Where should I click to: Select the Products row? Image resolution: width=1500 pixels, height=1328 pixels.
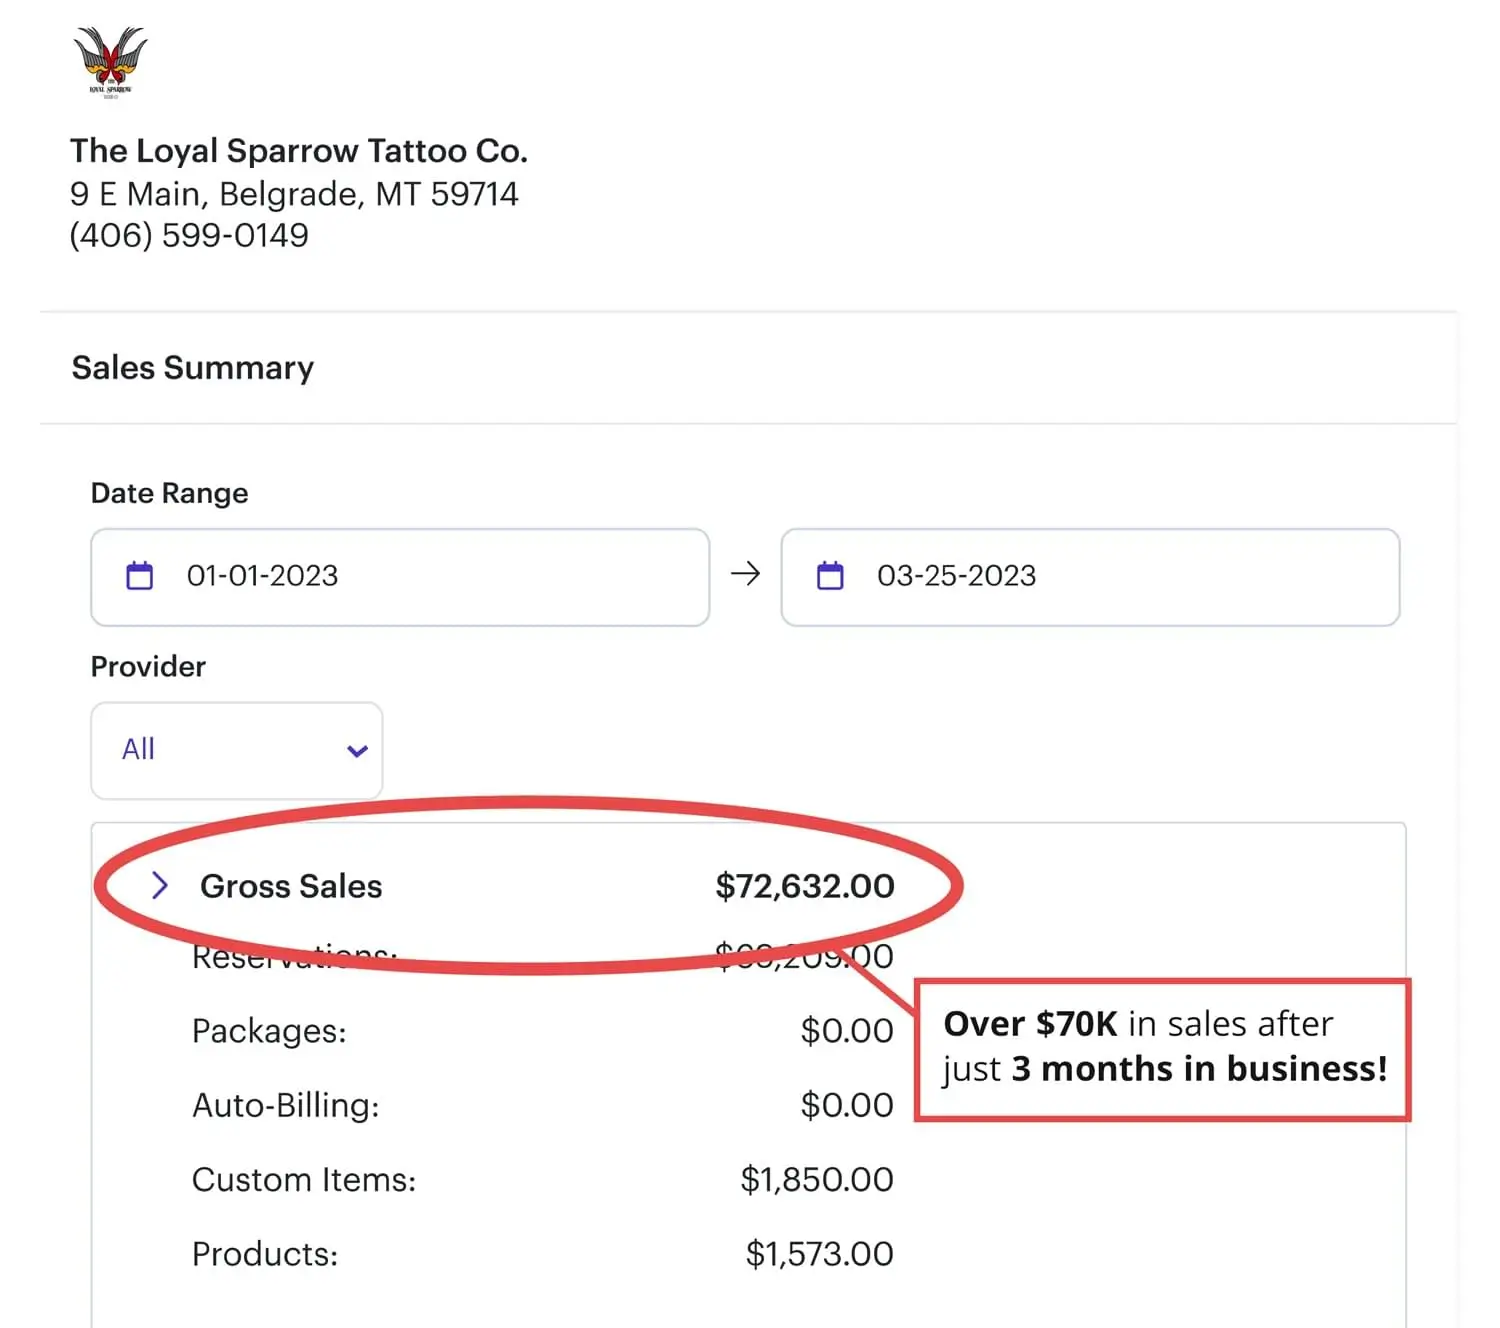pos(542,1254)
